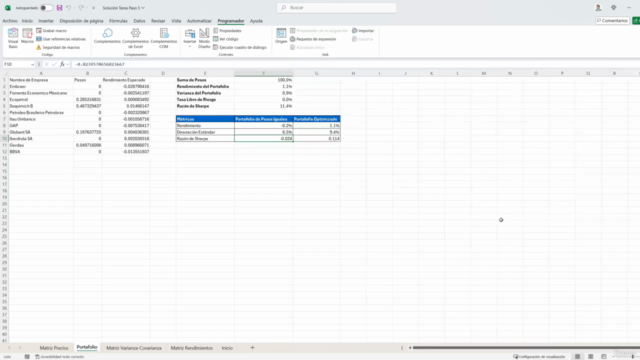
Task: Click the horizontal scrollbar
Action: [526, 348]
